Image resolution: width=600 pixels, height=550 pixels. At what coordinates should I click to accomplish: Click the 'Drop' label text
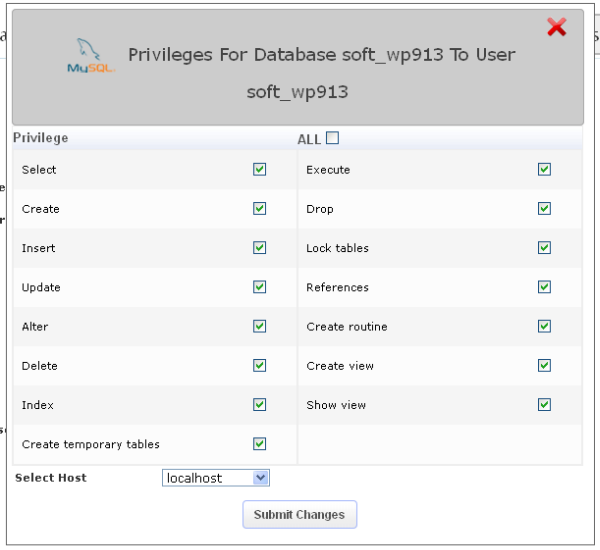click(320, 209)
